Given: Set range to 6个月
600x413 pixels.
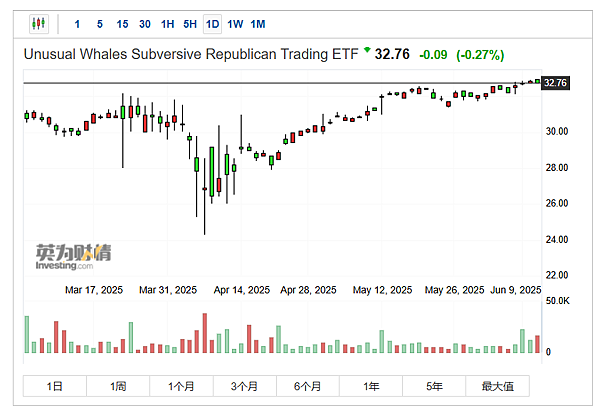Looking at the screenshot, I should (308, 386).
